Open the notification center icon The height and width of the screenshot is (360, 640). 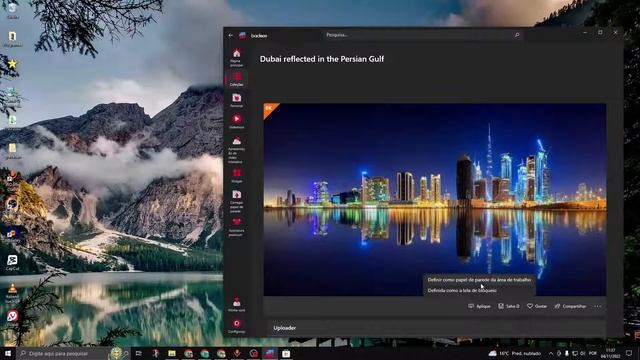click(629, 353)
